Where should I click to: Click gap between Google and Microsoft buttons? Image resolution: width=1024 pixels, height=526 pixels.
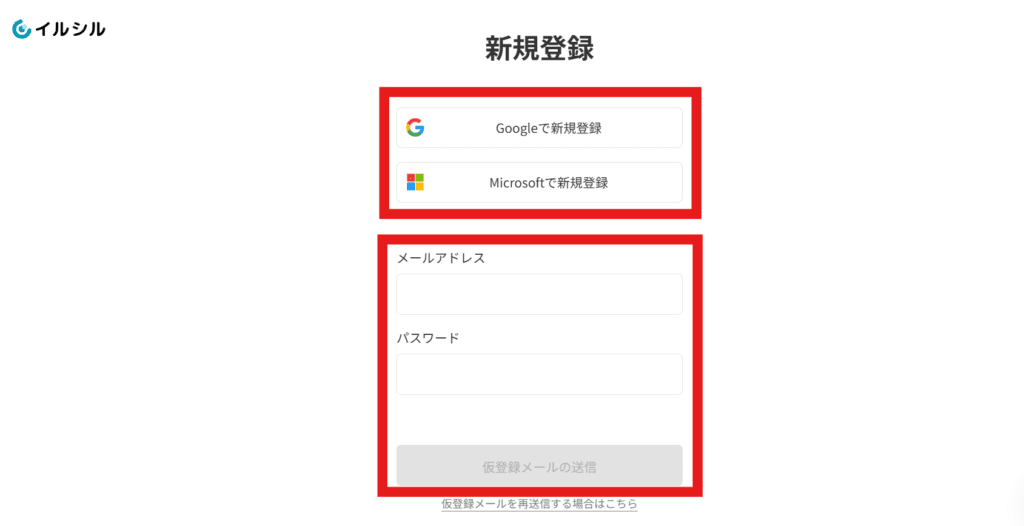click(539, 156)
